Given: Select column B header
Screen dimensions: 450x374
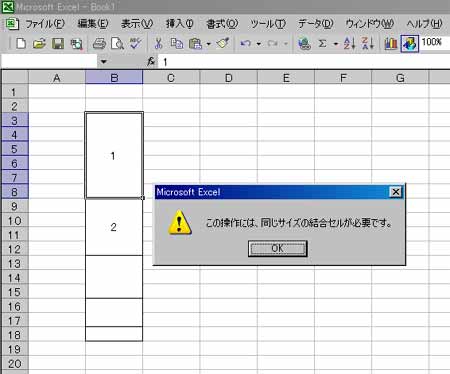Looking at the screenshot, I should (114, 78).
